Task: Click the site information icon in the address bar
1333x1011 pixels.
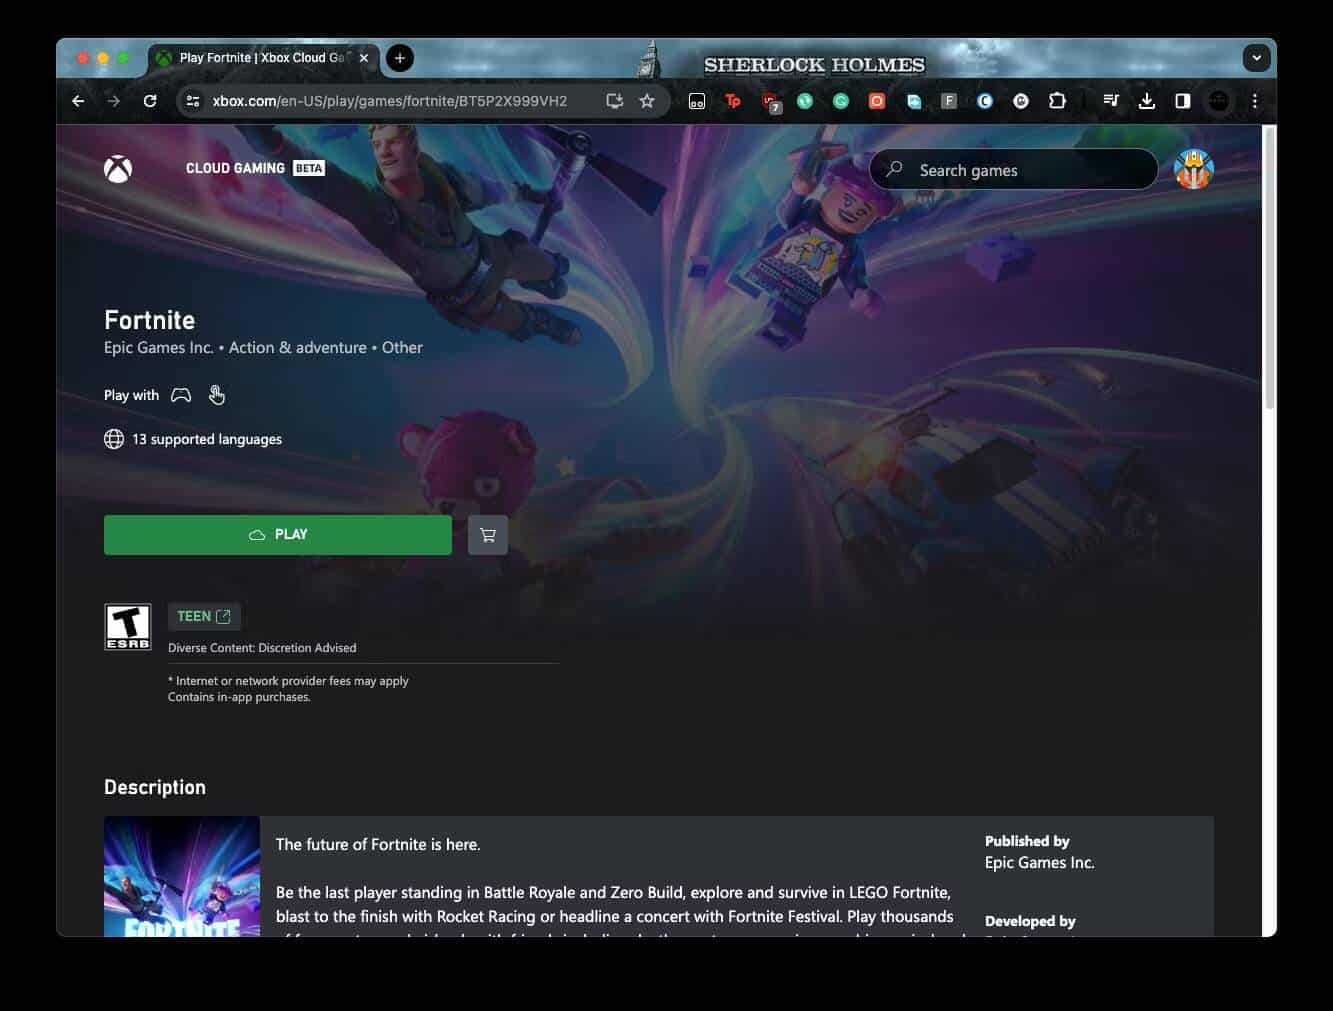Action: tap(194, 101)
